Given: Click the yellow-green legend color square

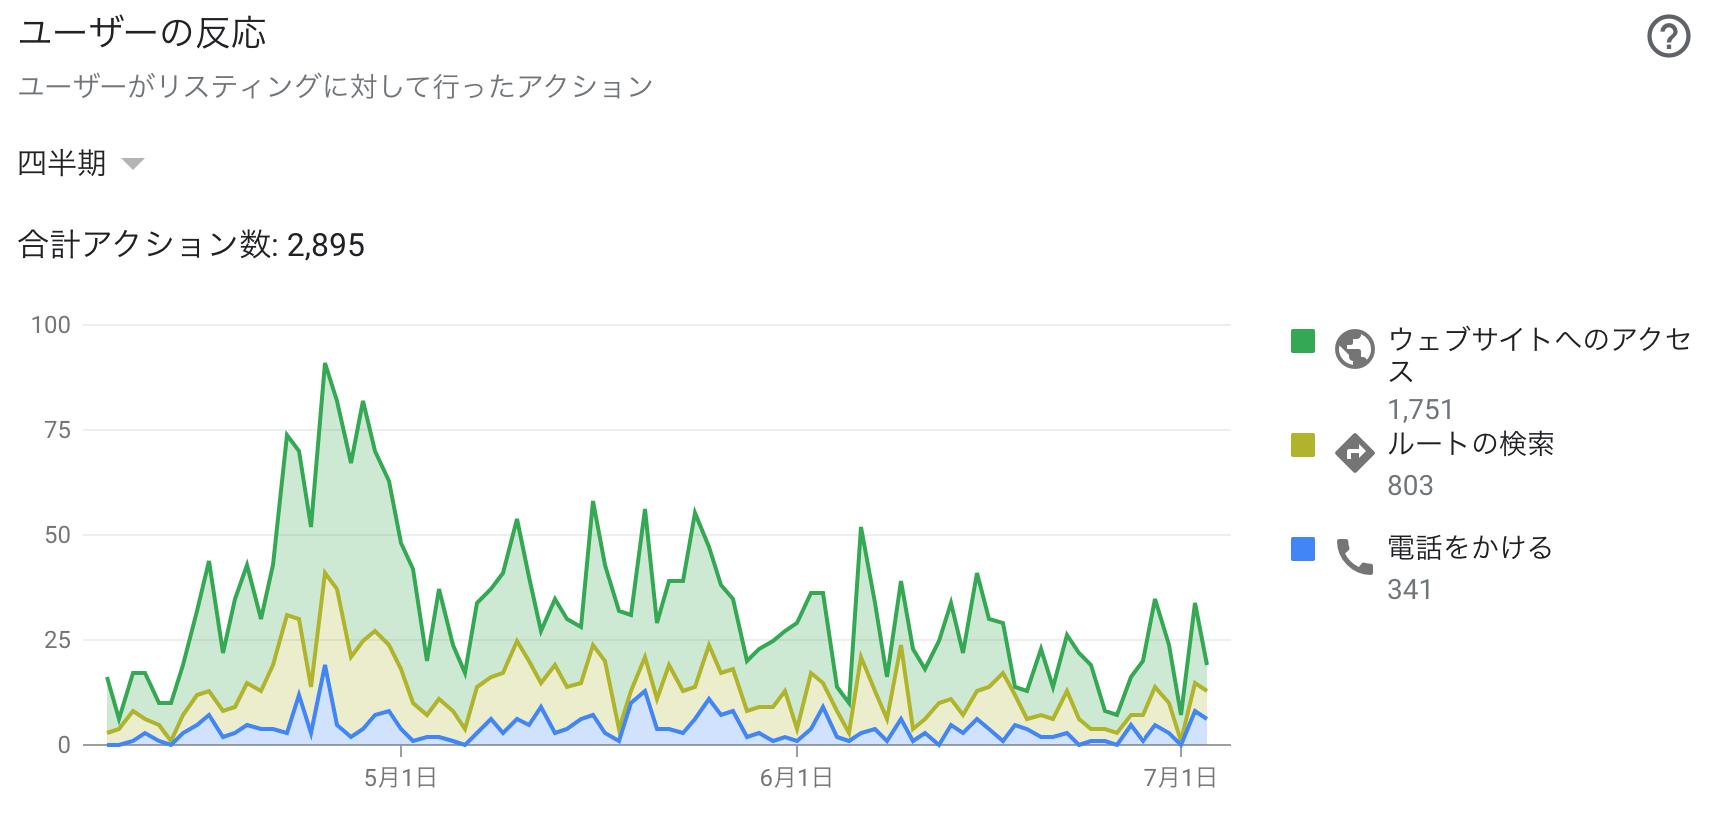Looking at the screenshot, I should [1303, 445].
